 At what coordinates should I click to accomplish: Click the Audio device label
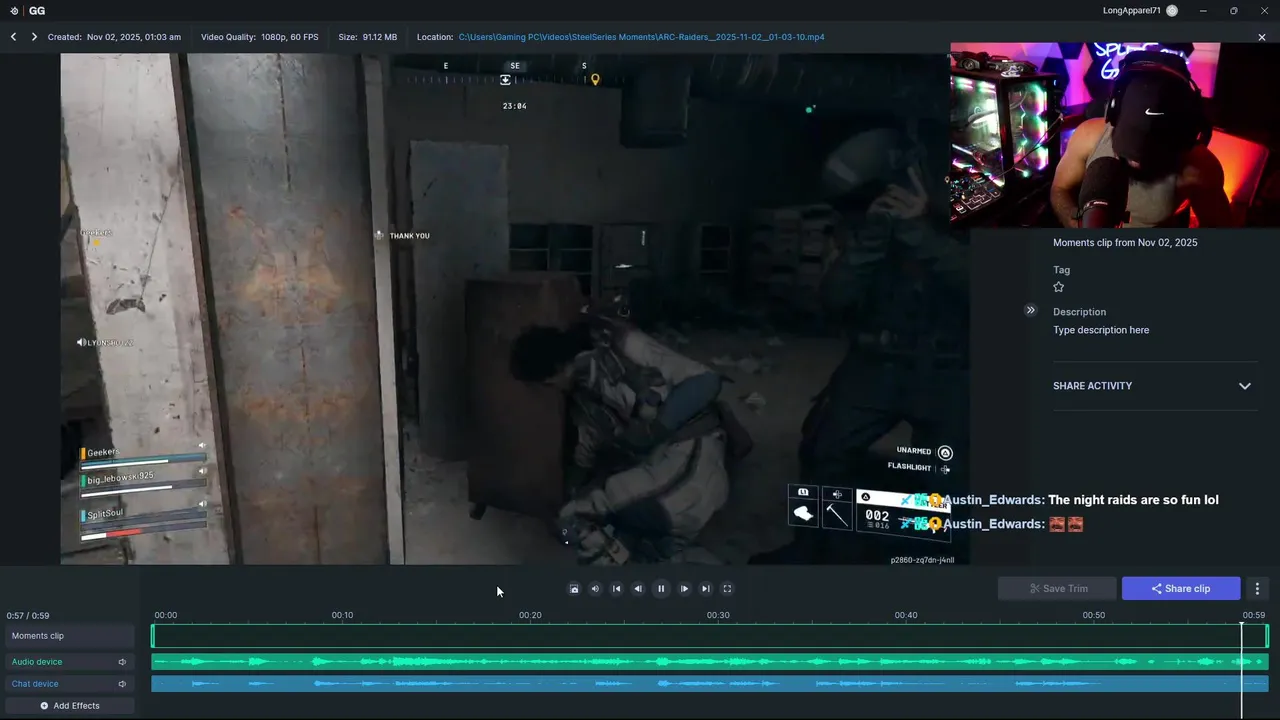(x=37, y=662)
